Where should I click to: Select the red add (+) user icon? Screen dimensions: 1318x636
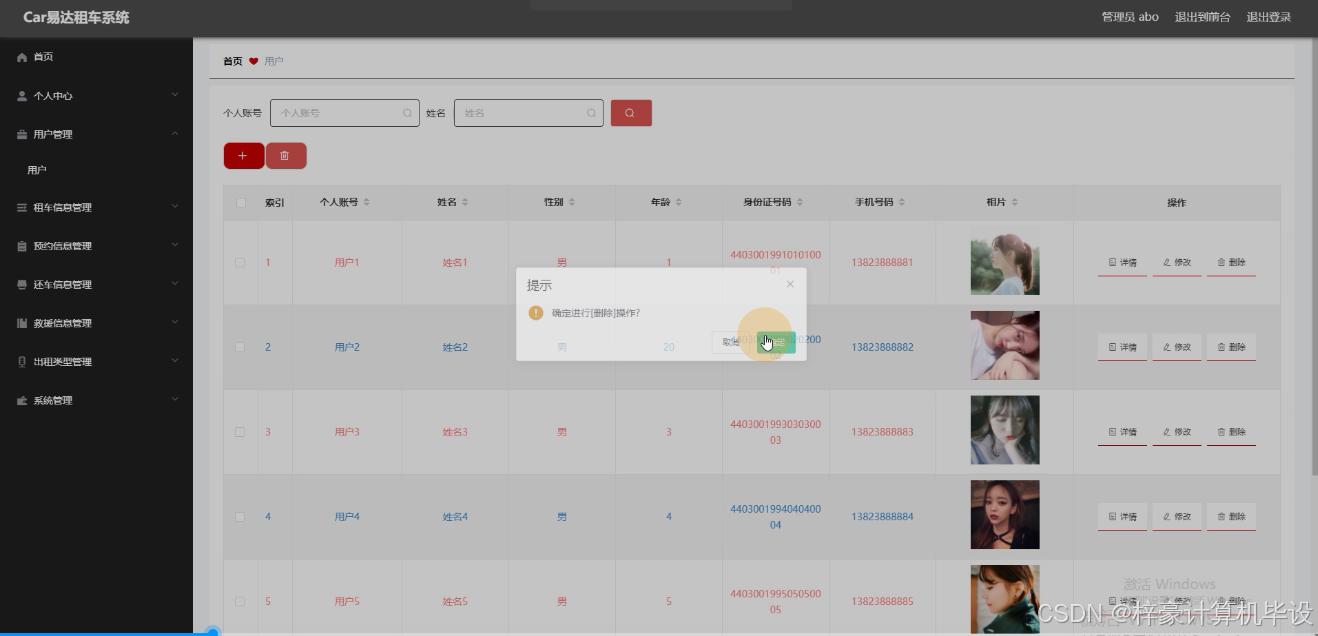pyautogui.click(x=243, y=155)
